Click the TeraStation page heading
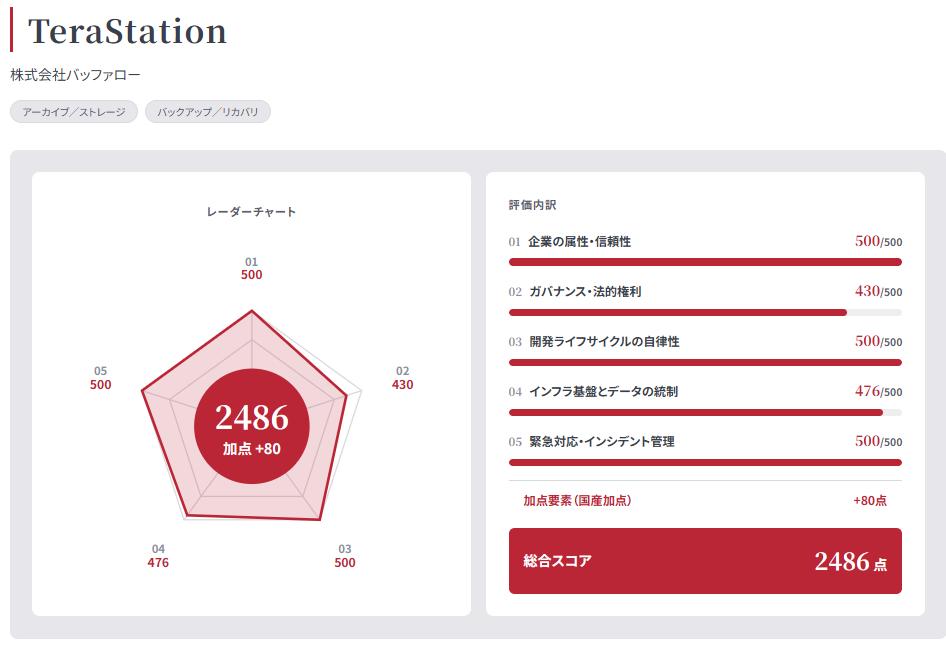The width and height of the screenshot is (946, 648). coord(127,31)
